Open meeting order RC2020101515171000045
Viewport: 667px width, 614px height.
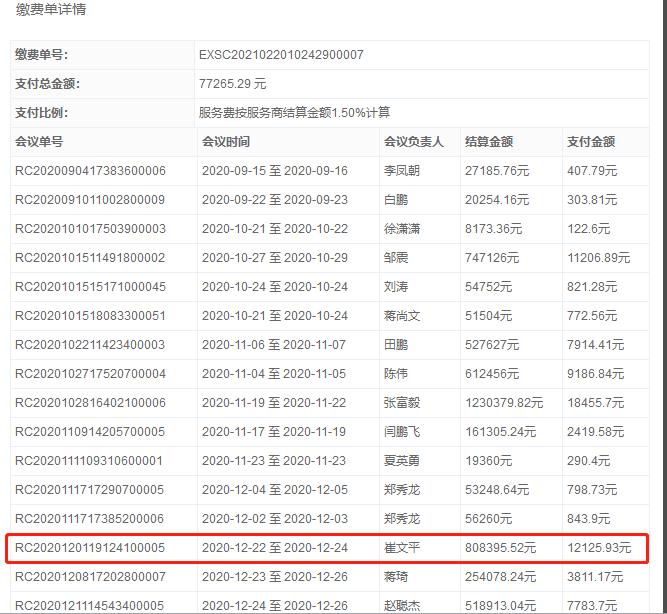[x=90, y=287]
